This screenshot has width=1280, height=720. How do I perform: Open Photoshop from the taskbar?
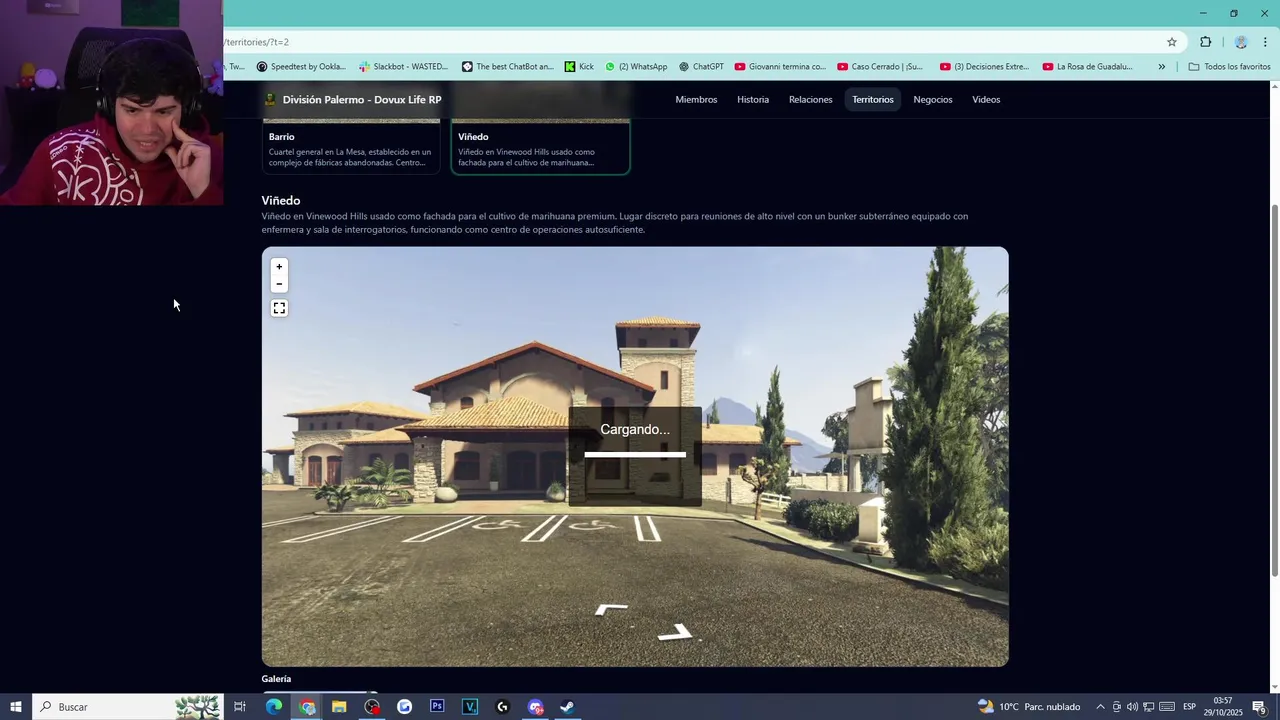tap(437, 707)
